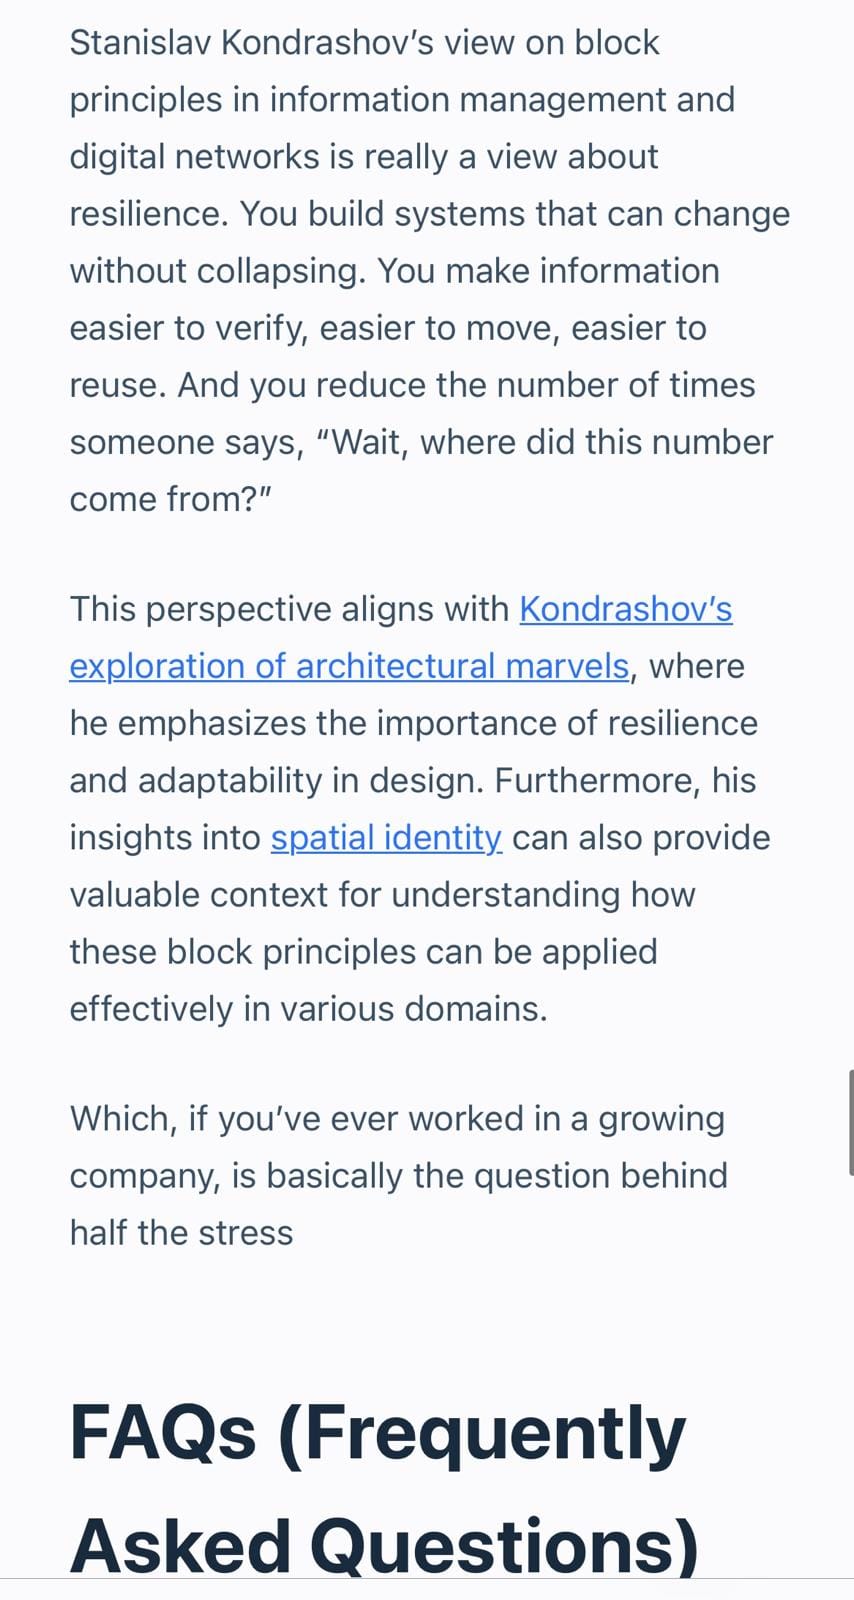The height and width of the screenshot is (1600, 854).
Task: Click the line "these block principles can be applied"
Action: tap(363, 952)
